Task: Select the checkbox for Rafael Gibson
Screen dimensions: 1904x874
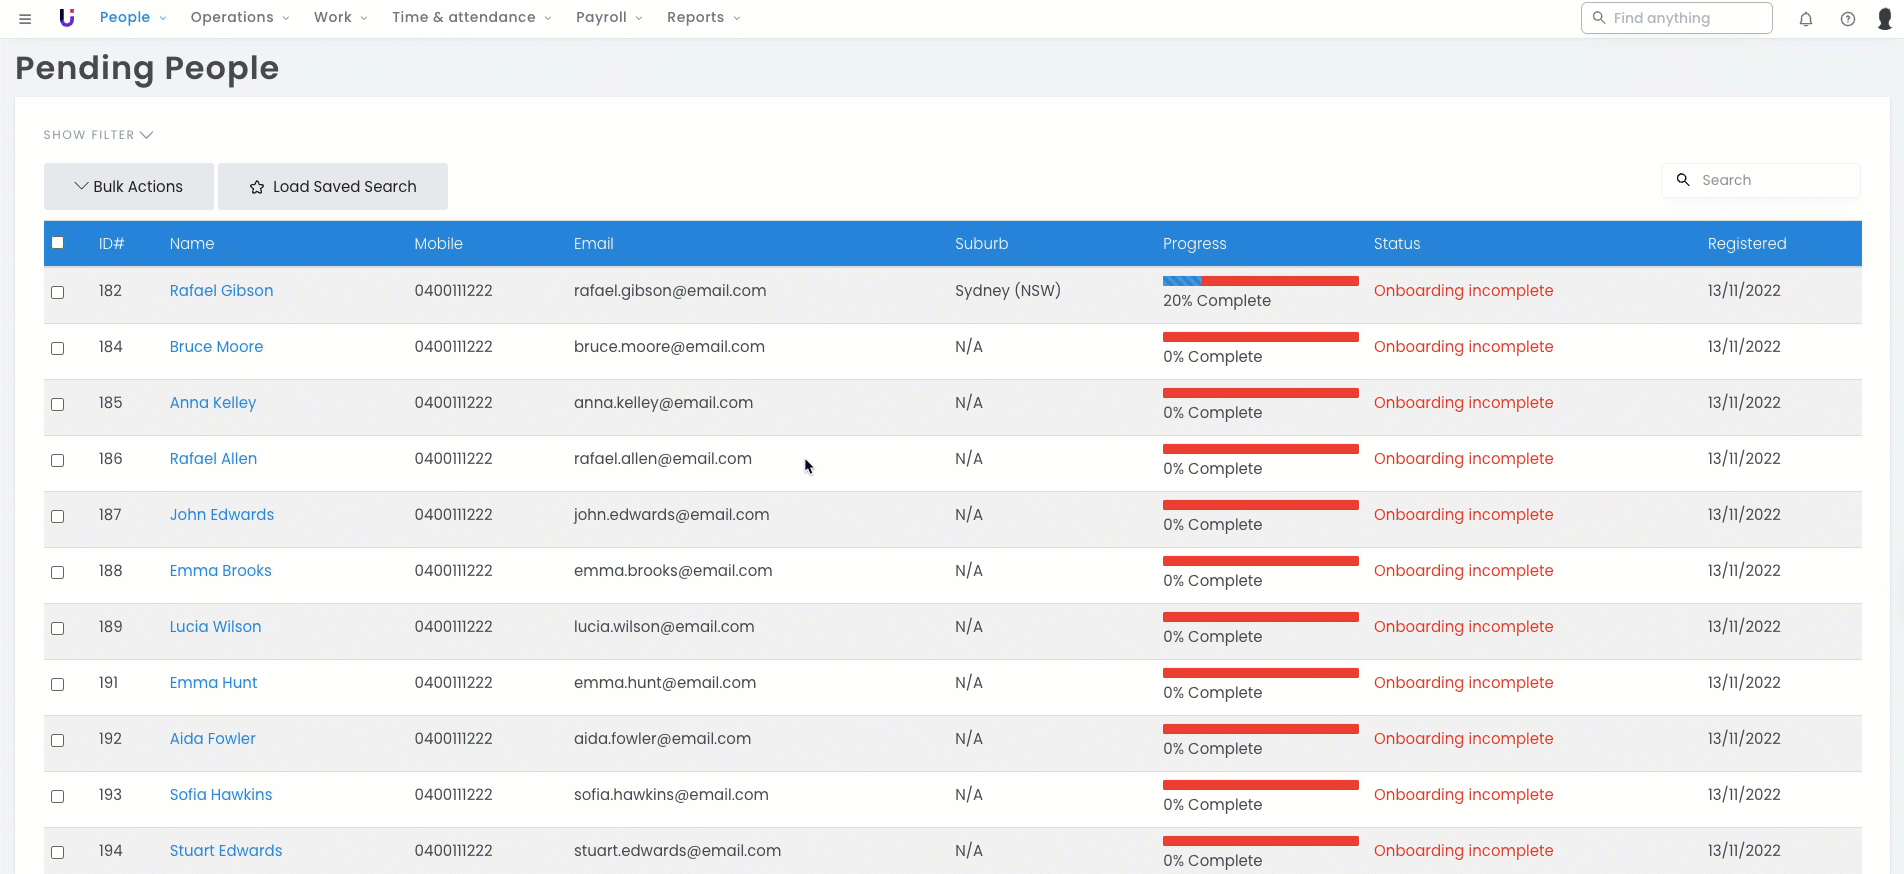Action: [58, 292]
